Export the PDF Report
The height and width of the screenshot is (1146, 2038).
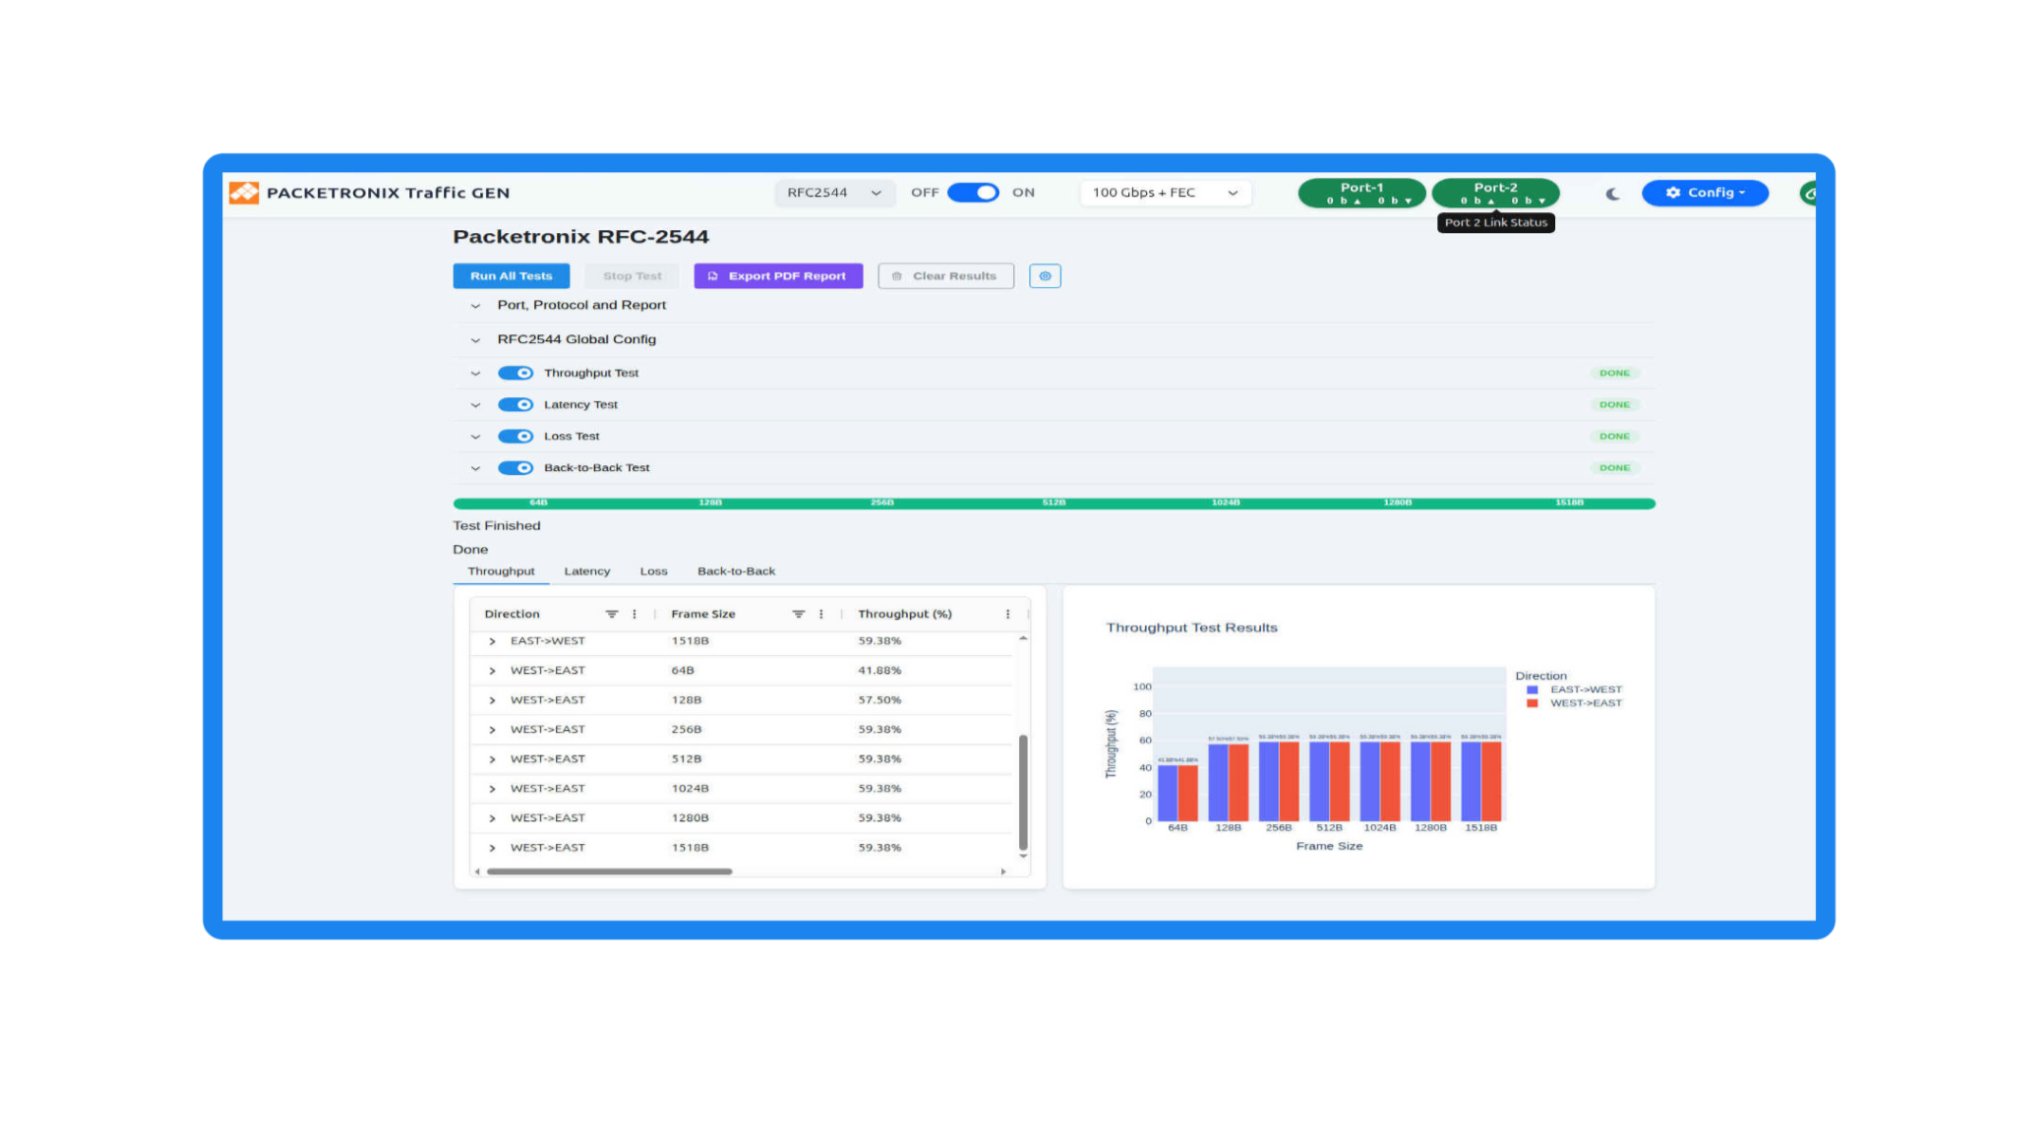[778, 276]
